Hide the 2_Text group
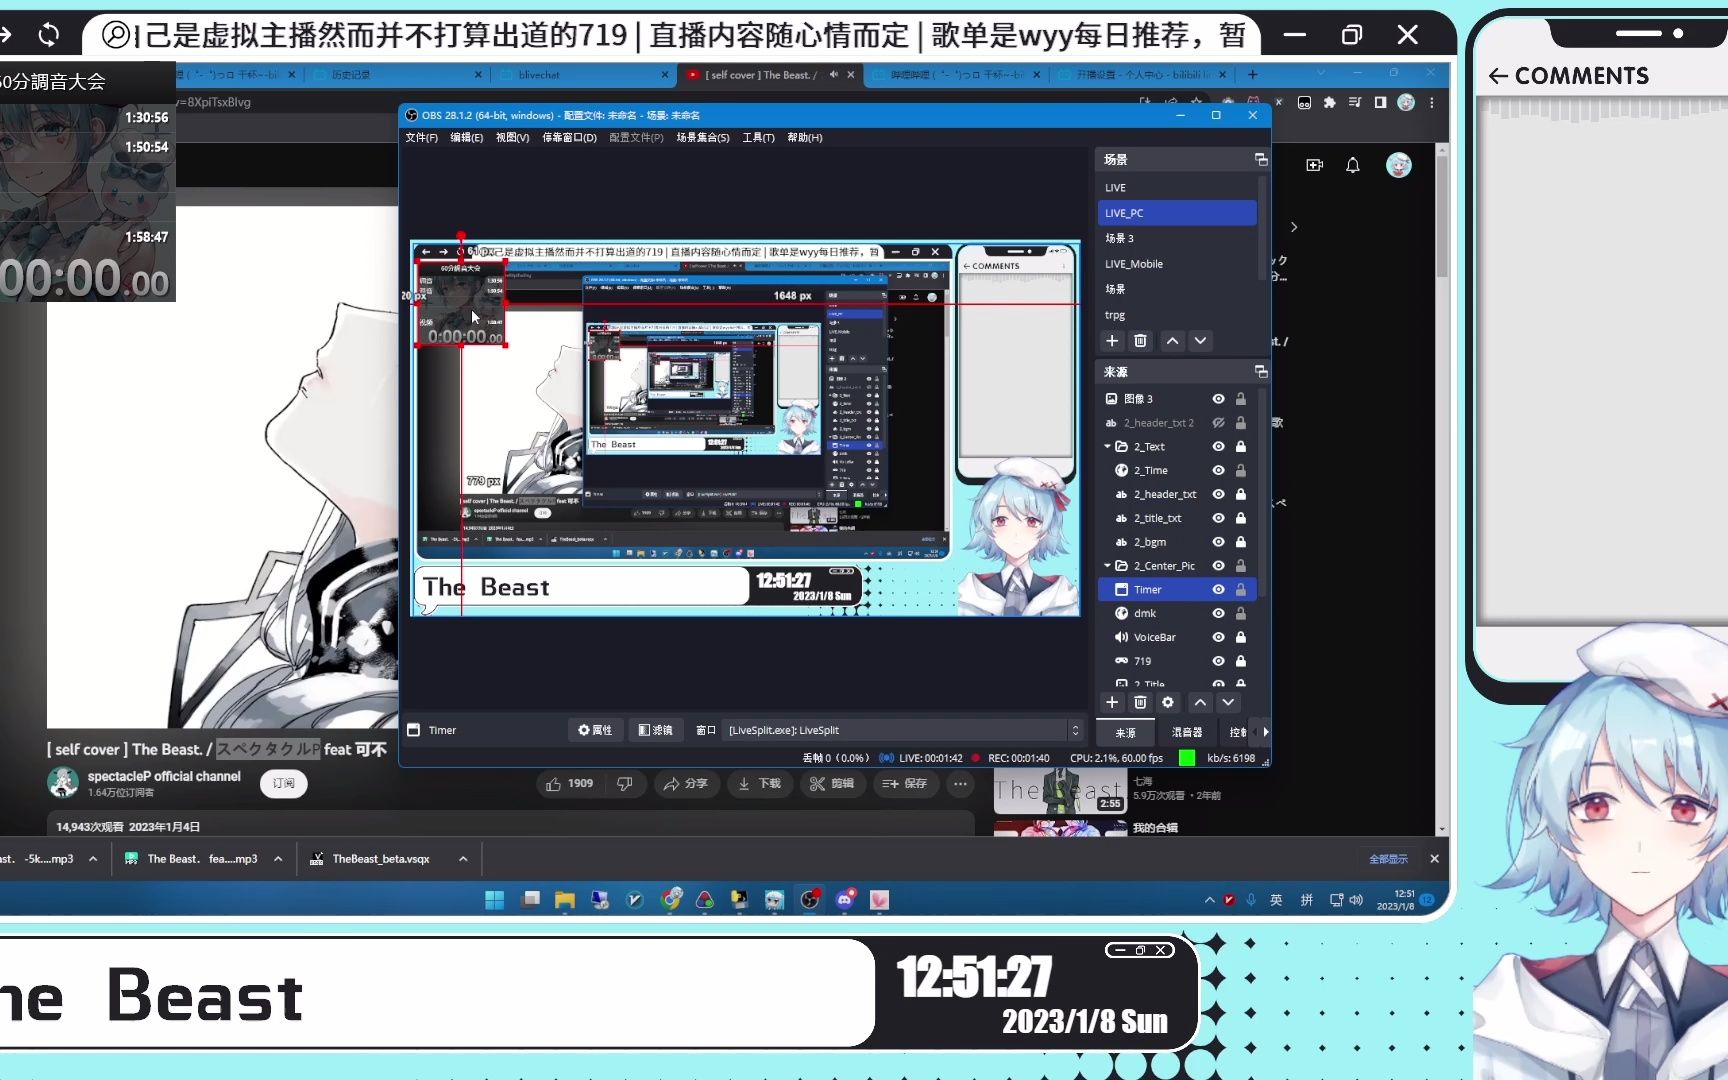This screenshot has height=1080, width=1728. (1218, 446)
